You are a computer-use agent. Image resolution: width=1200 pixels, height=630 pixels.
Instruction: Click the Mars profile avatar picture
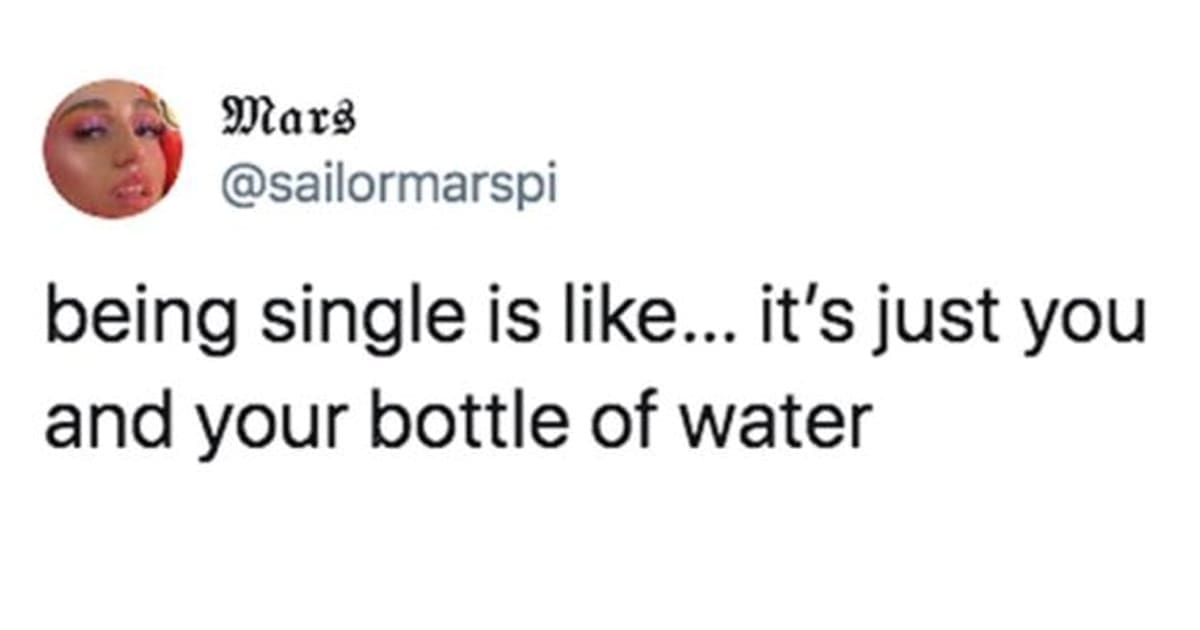tap(112, 149)
